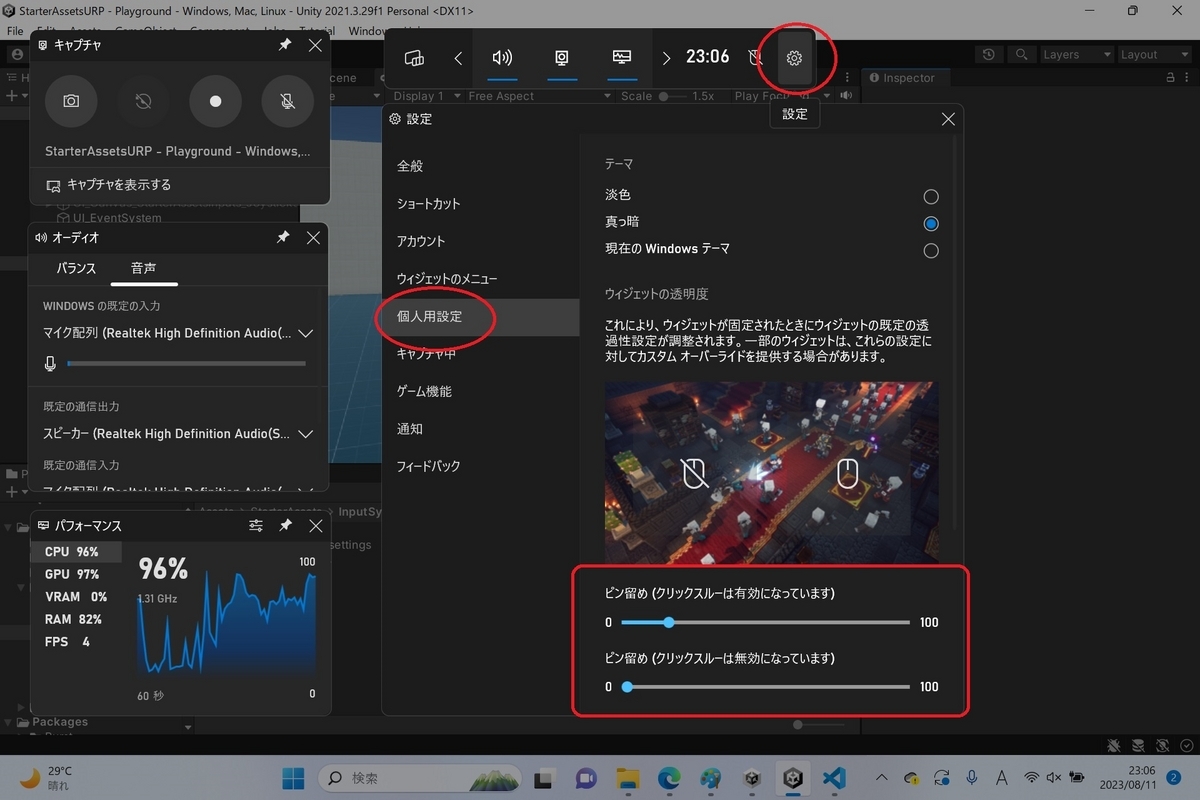Switch to the 音声 tab in Audio
Viewport: 1200px width, 800px height.
click(143, 268)
